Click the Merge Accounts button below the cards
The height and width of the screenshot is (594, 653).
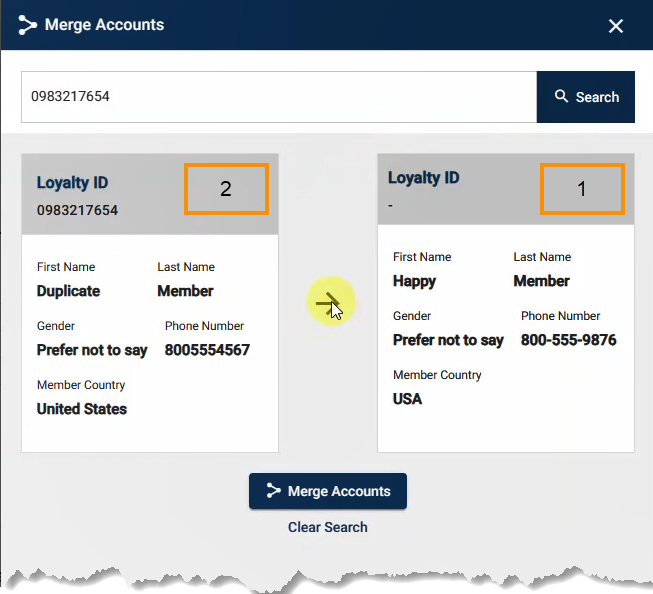click(x=328, y=491)
